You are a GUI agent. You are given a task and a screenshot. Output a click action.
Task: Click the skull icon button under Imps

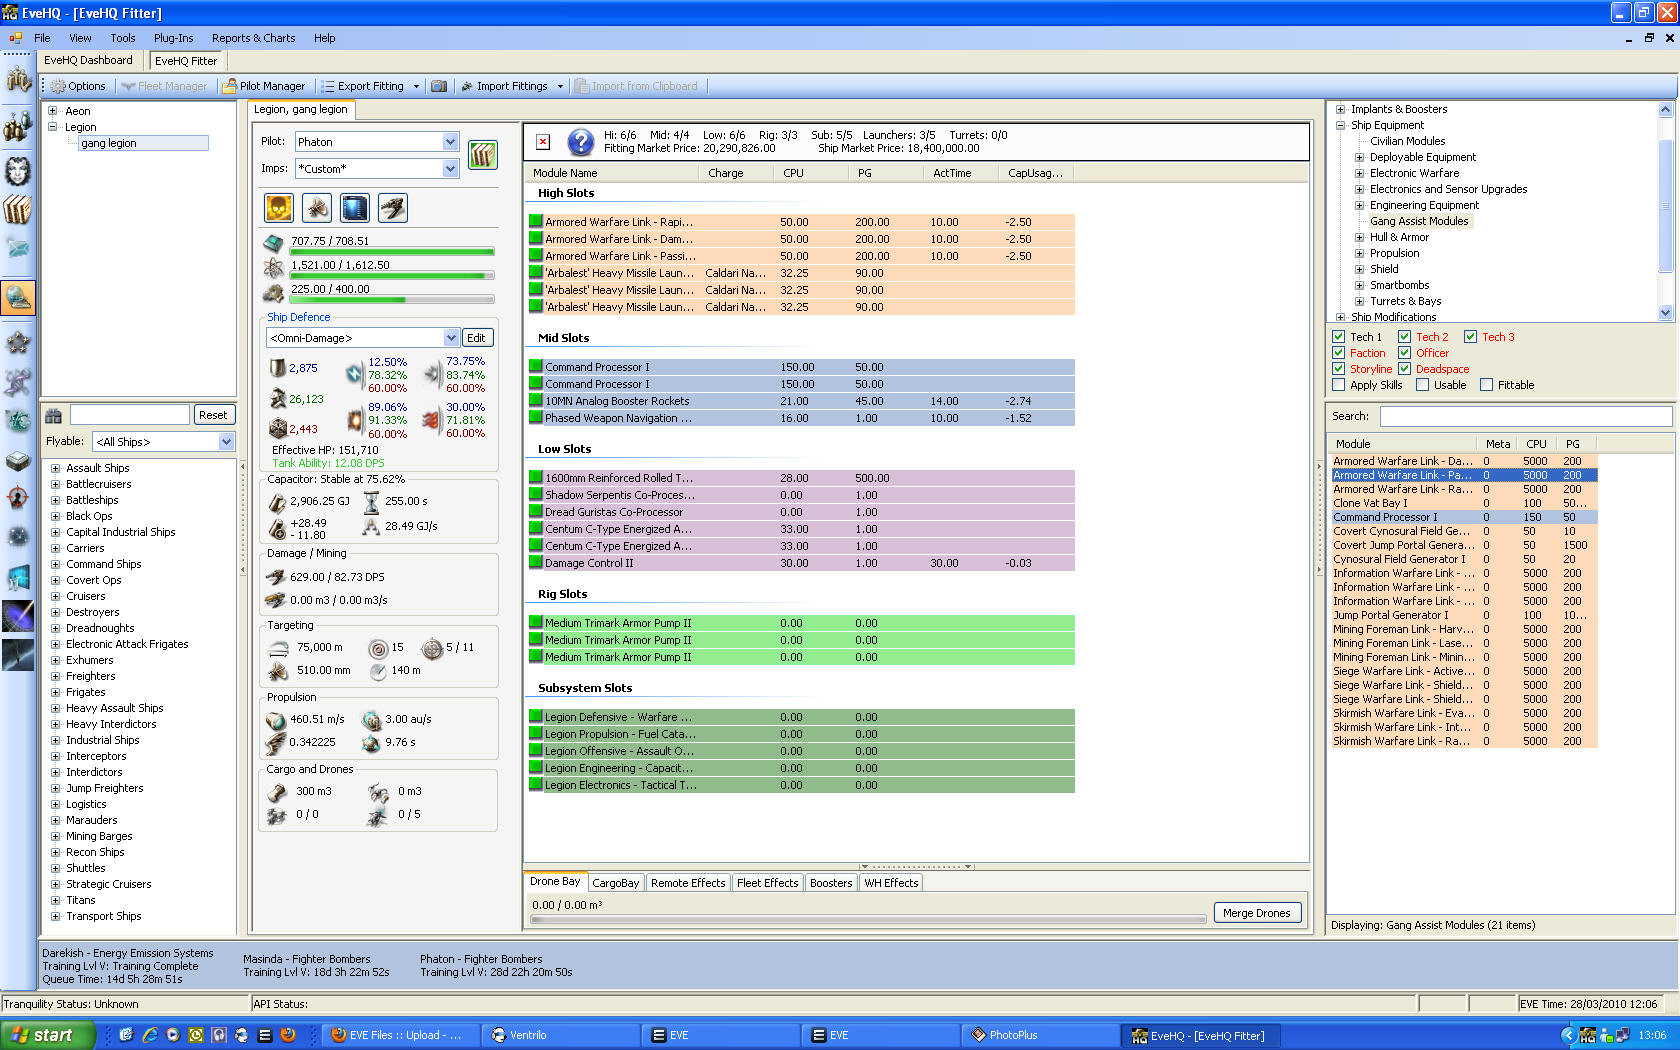[279, 207]
